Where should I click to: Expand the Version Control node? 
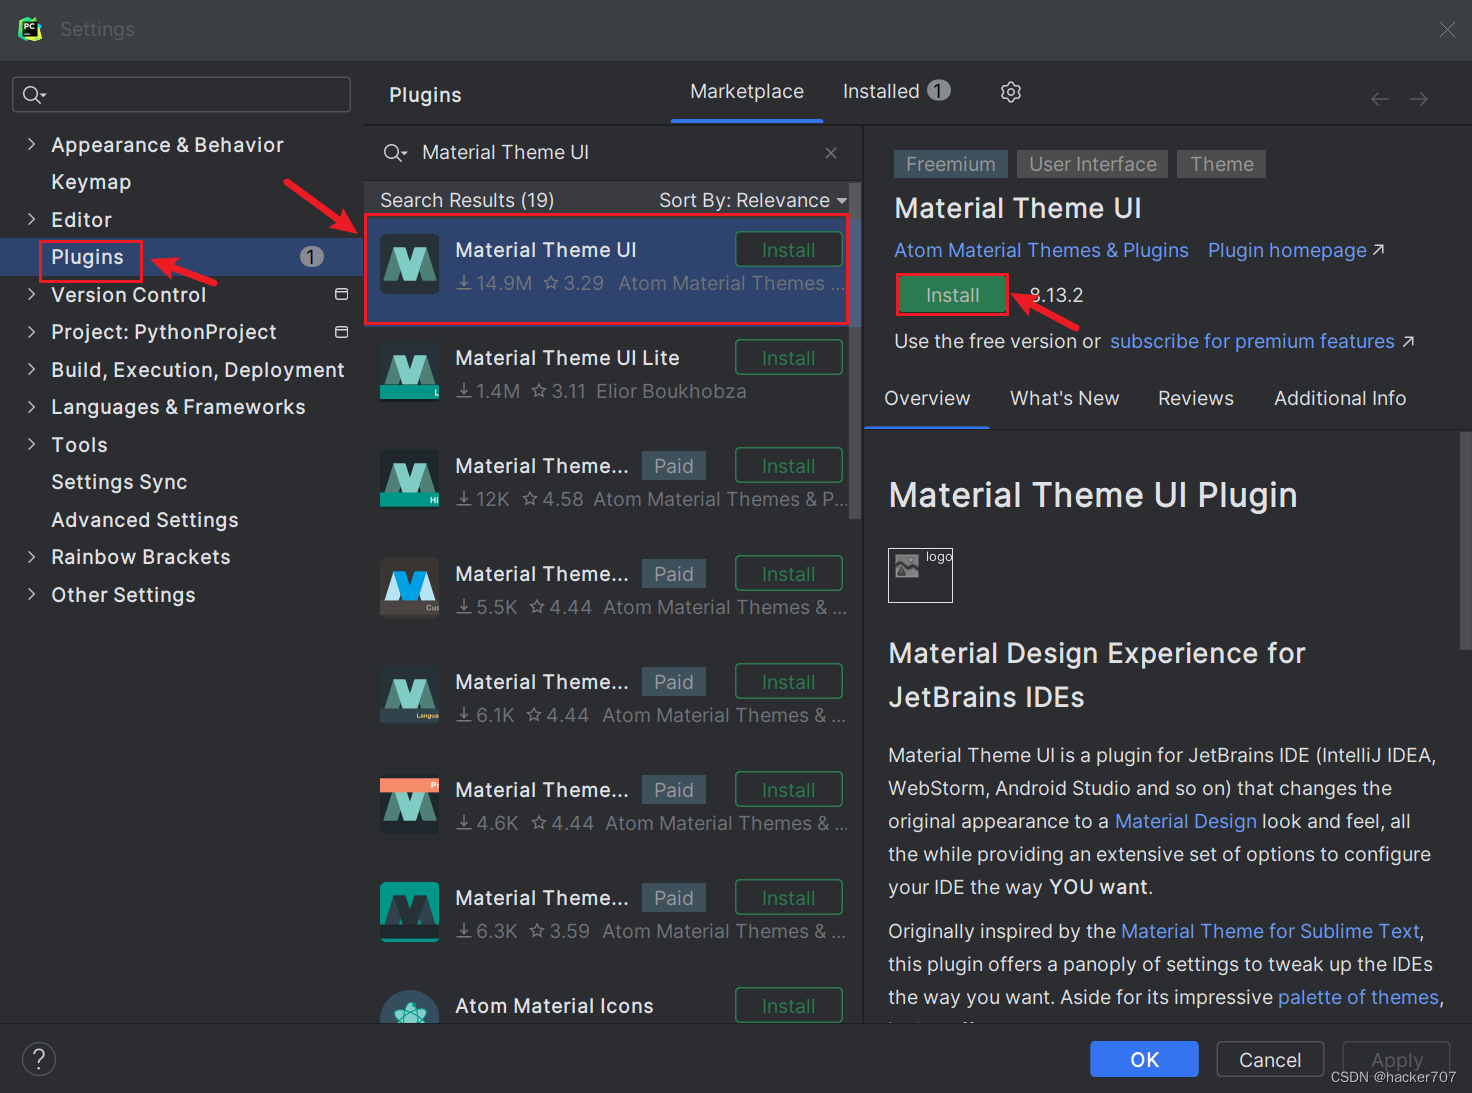point(31,295)
